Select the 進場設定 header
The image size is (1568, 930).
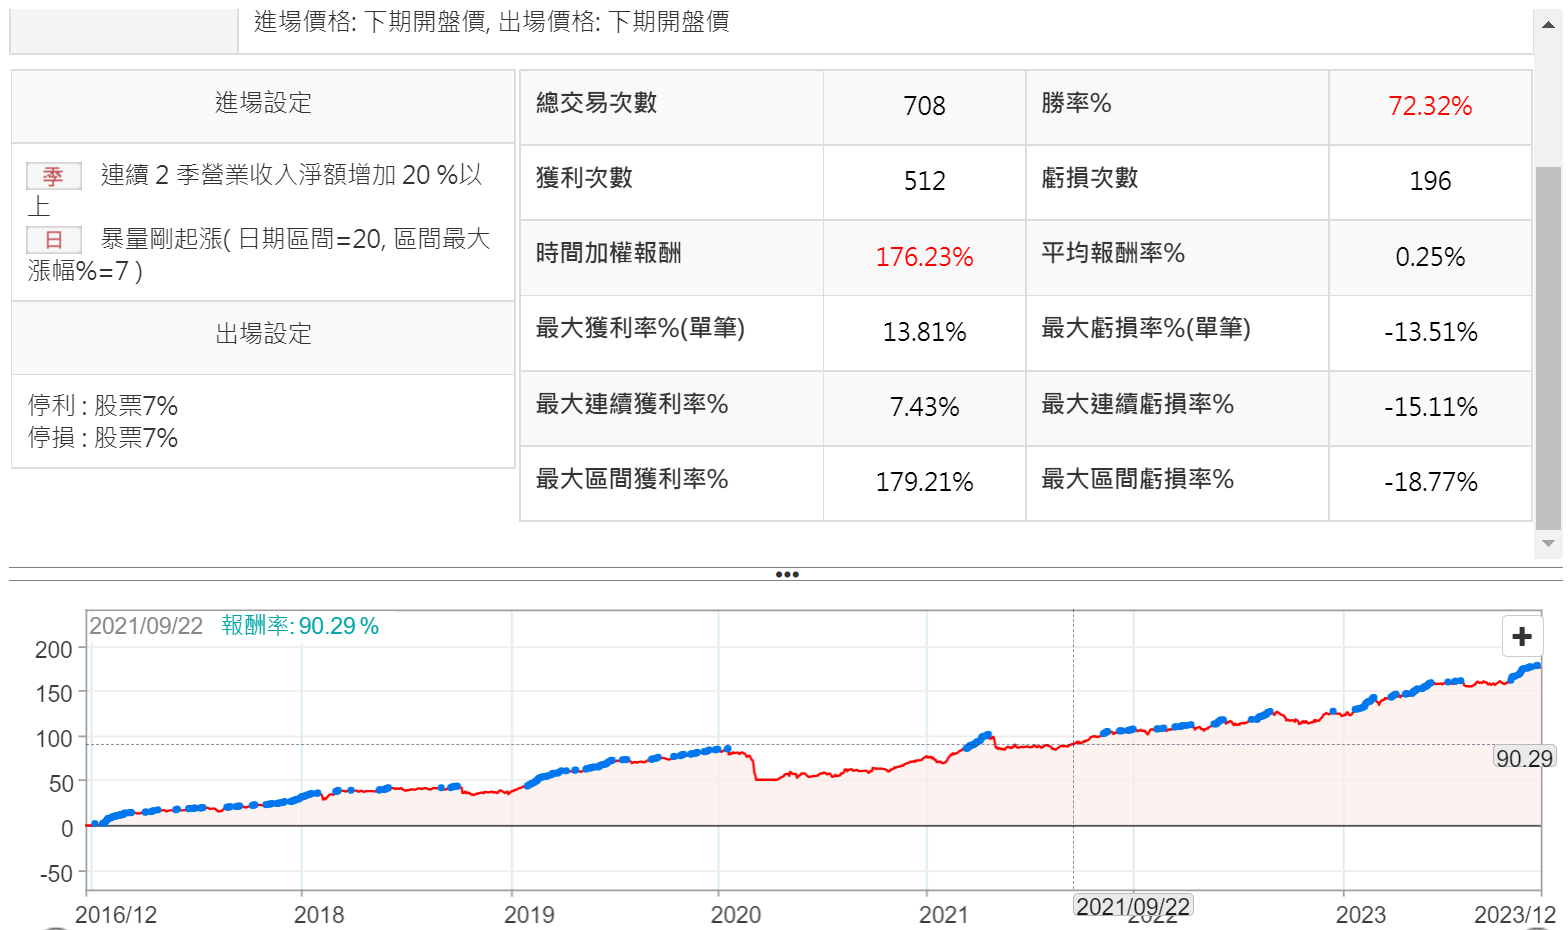coord(263,103)
